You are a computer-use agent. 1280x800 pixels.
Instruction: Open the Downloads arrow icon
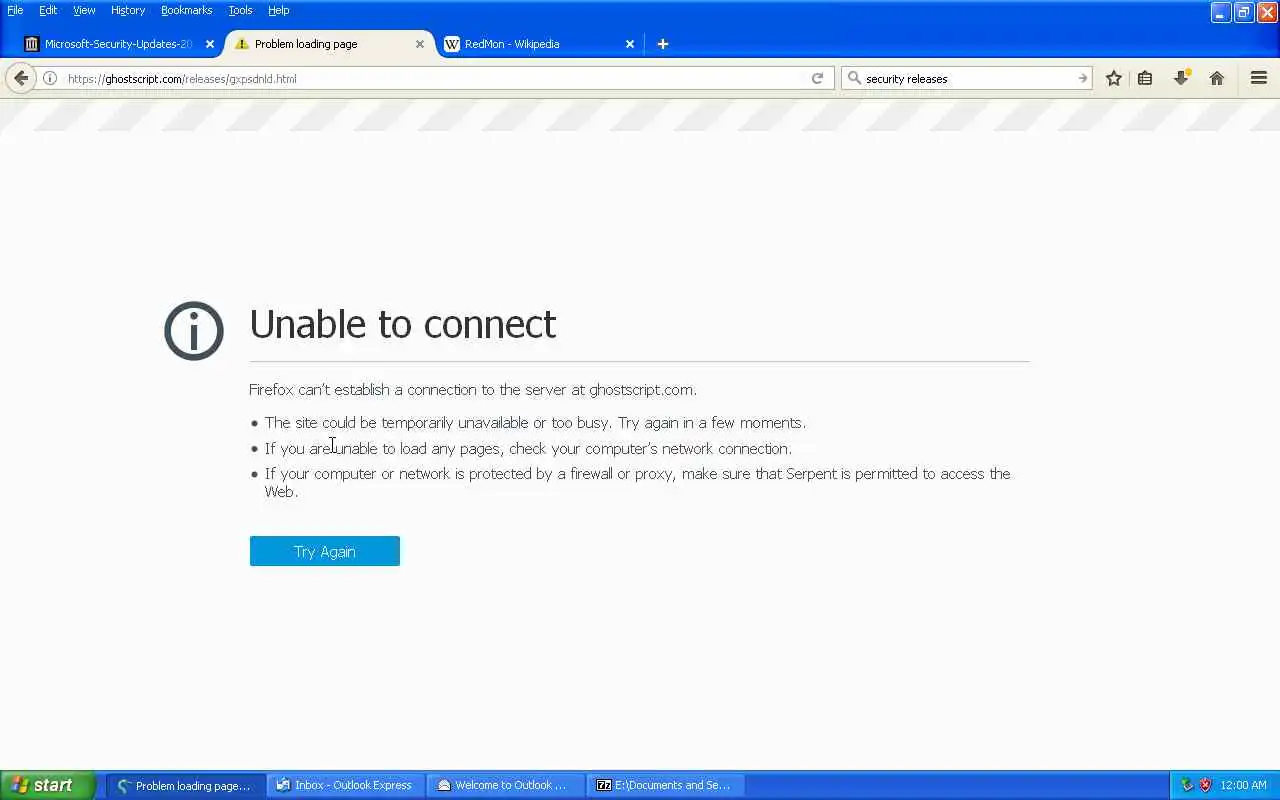(x=1181, y=78)
